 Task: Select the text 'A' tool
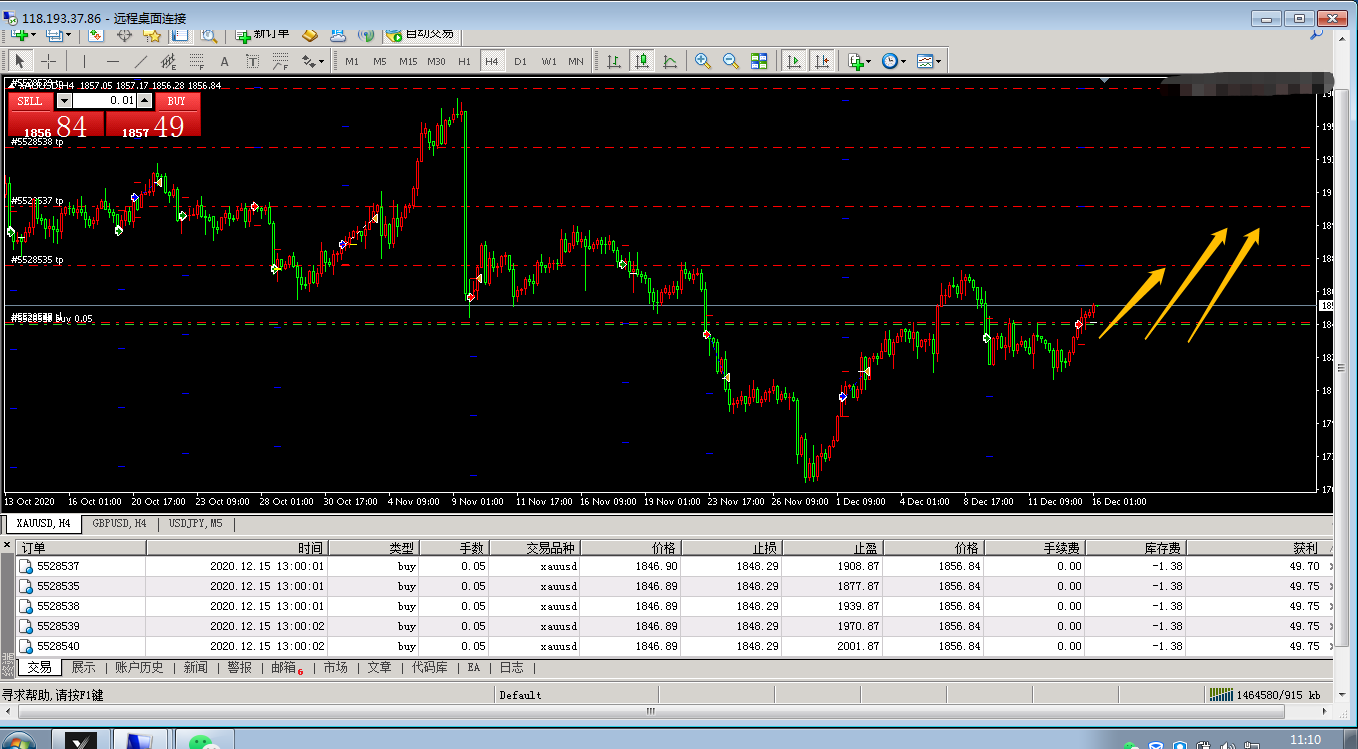point(224,61)
